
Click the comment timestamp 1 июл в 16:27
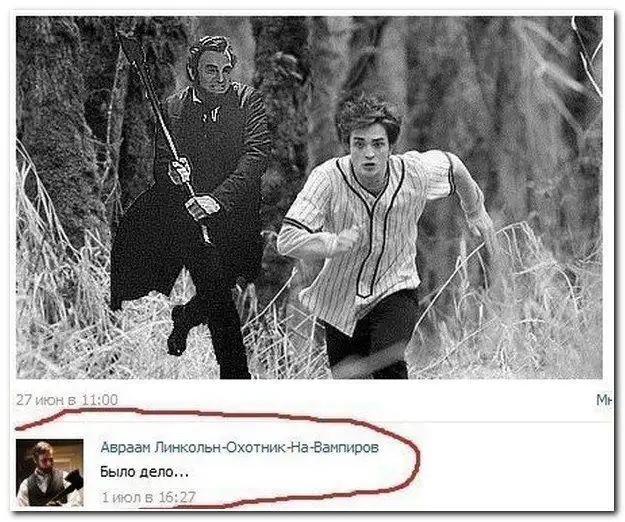click(148, 497)
